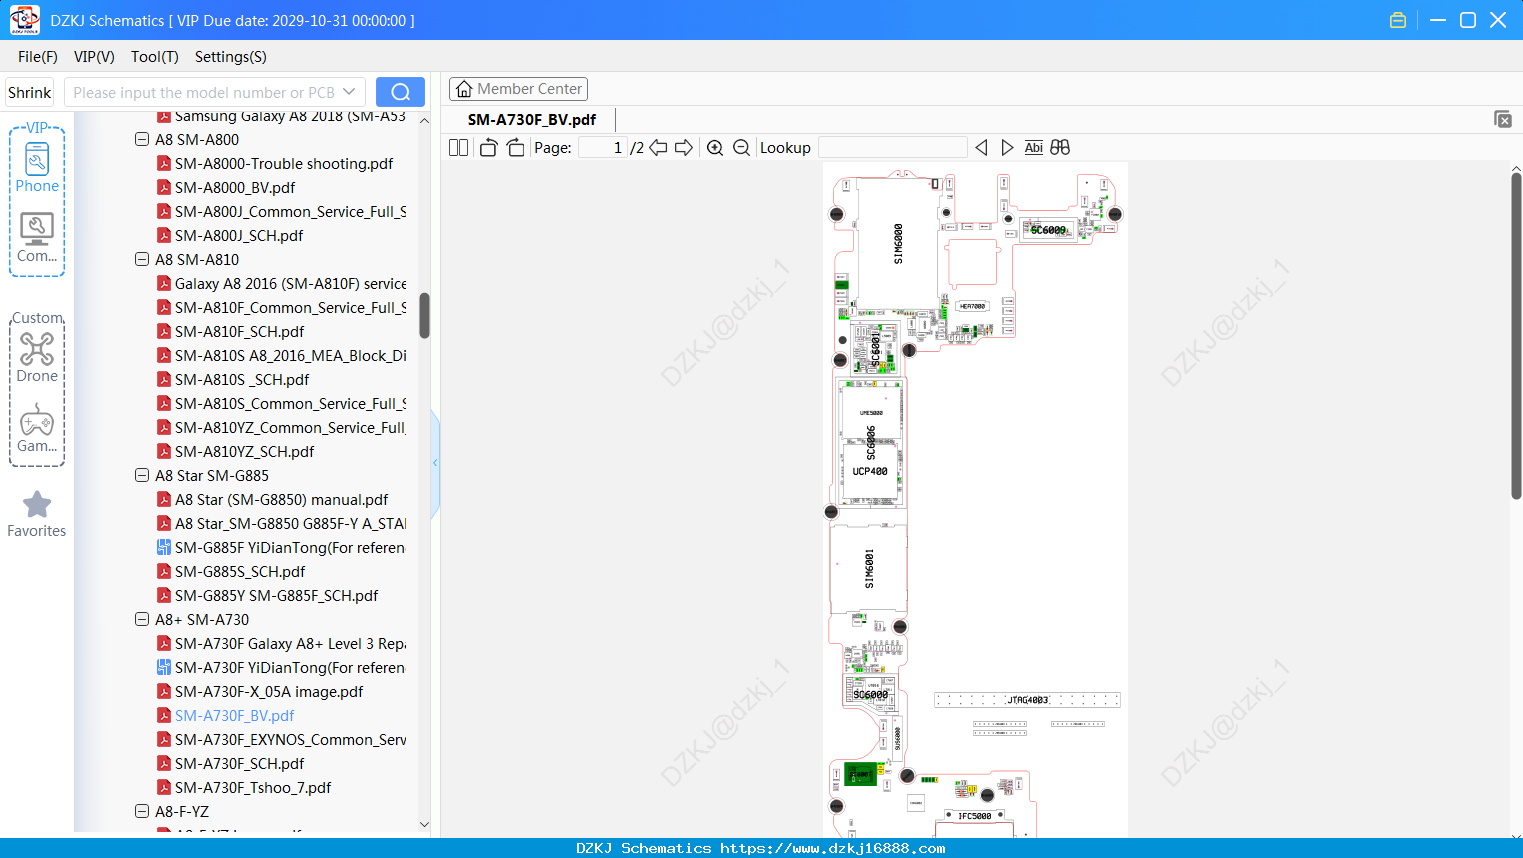The image size is (1523, 858).
Task: Toggle two-page layout view icon
Action: pyautogui.click(x=458, y=148)
